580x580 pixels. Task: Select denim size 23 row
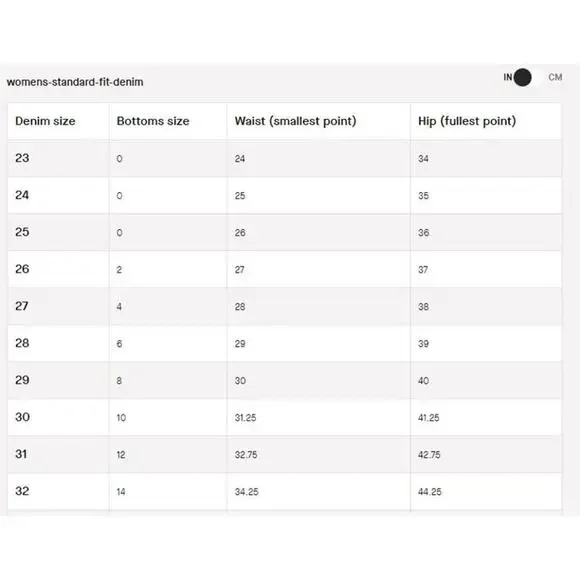pyautogui.click(x=284, y=158)
